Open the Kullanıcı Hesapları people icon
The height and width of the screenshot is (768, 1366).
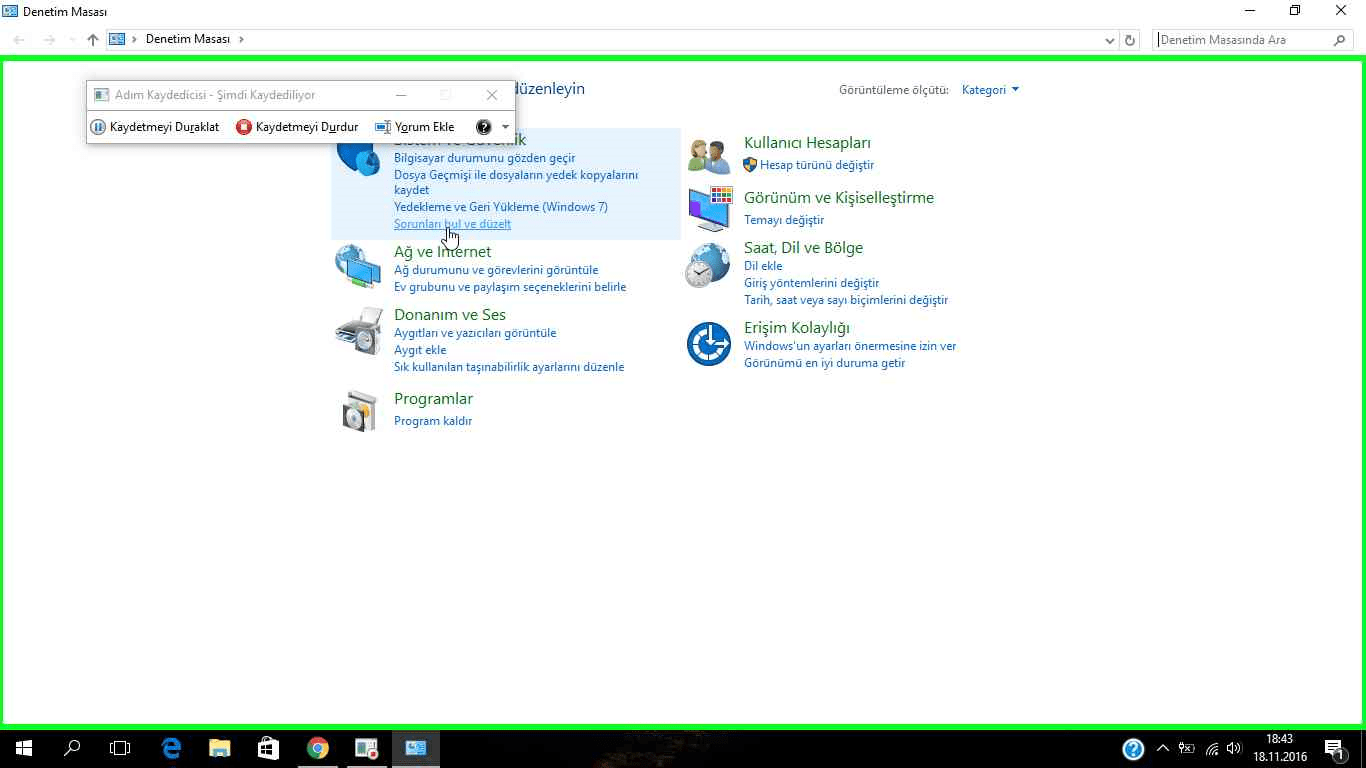(709, 156)
